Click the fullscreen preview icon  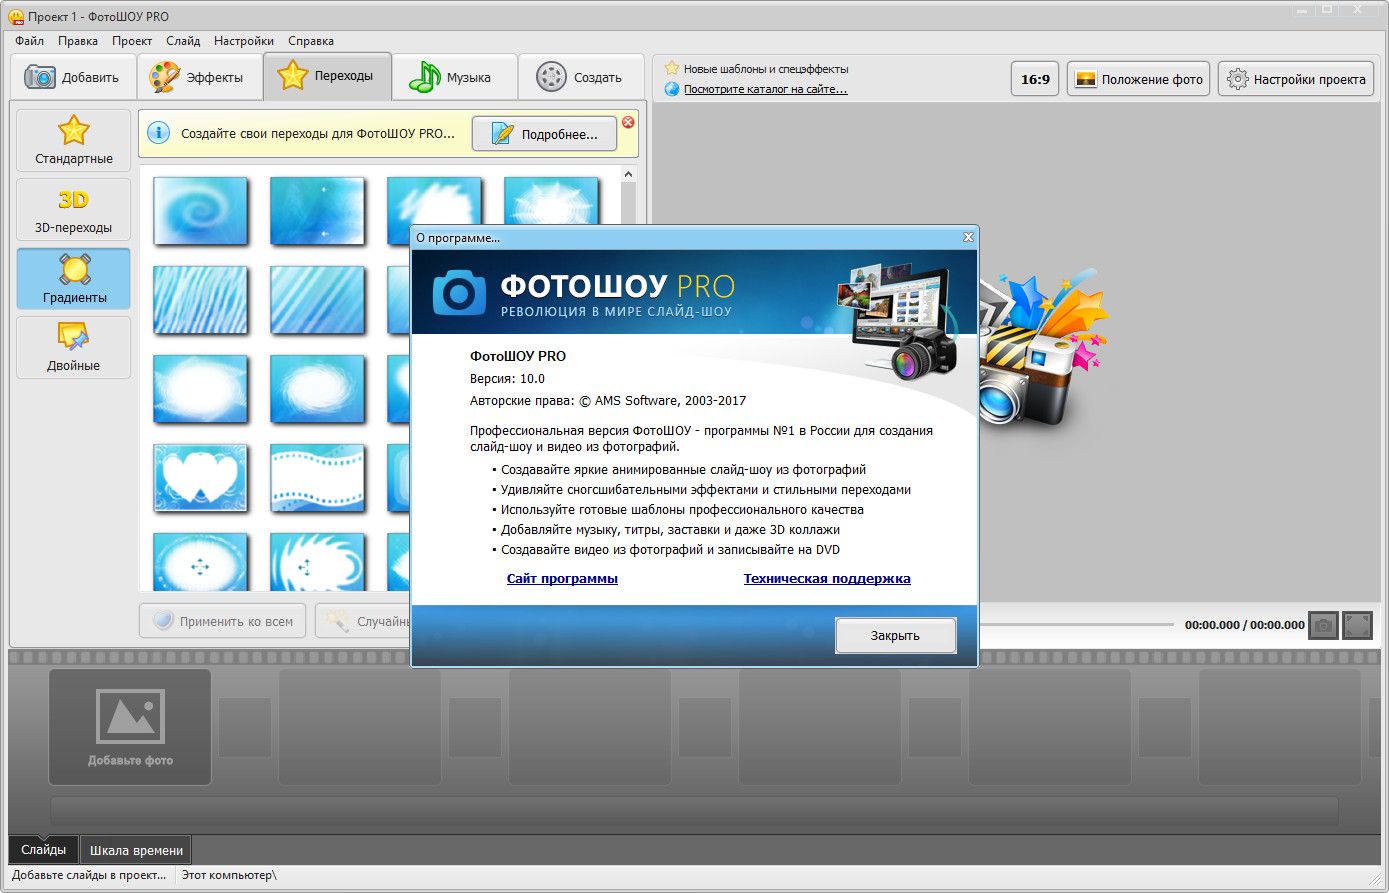pos(1357,625)
